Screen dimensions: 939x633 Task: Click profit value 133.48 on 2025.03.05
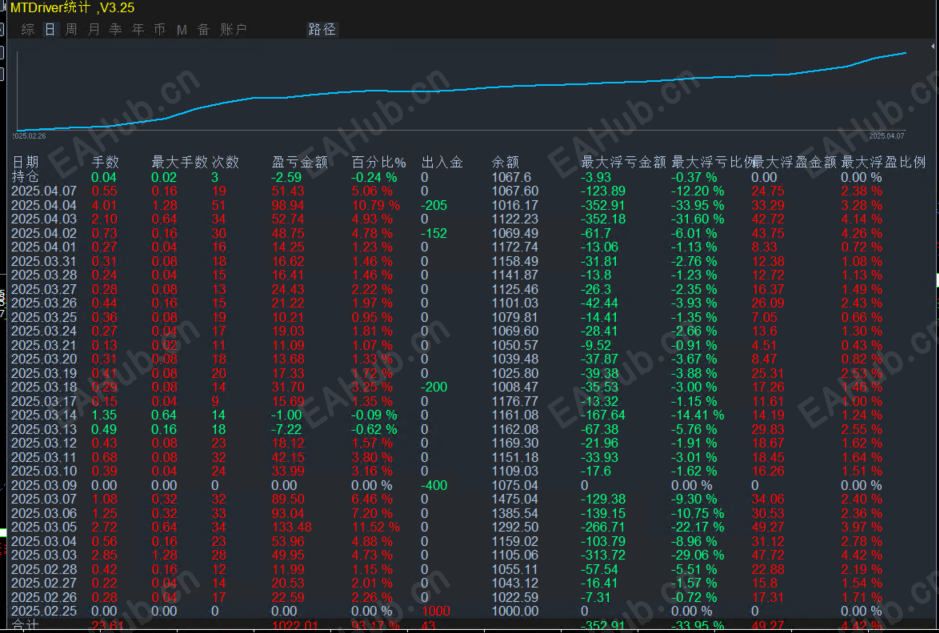click(x=292, y=527)
